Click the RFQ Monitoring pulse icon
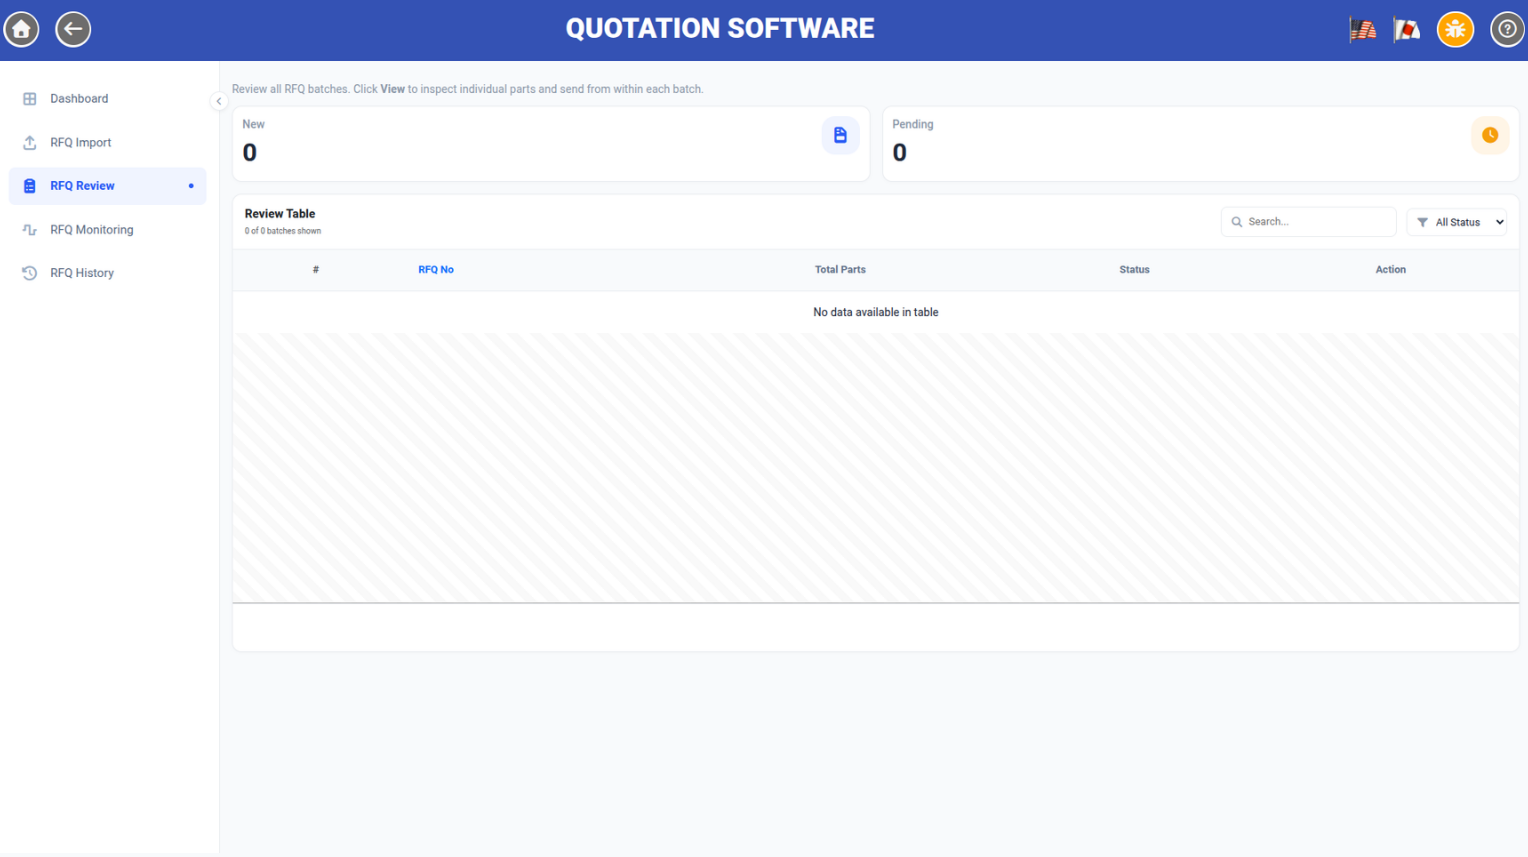This screenshot has height=857, width=1528. pos(30,230)
